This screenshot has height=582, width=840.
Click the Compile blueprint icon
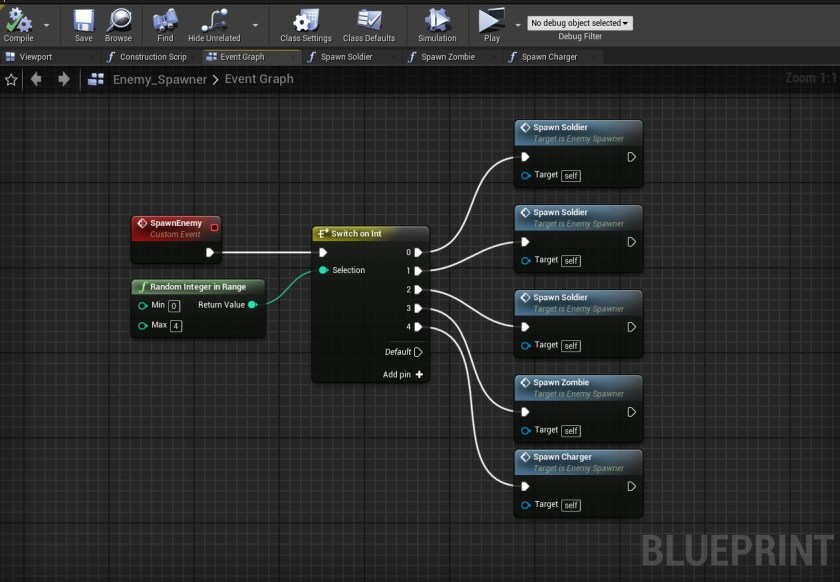tap(18, 20)
